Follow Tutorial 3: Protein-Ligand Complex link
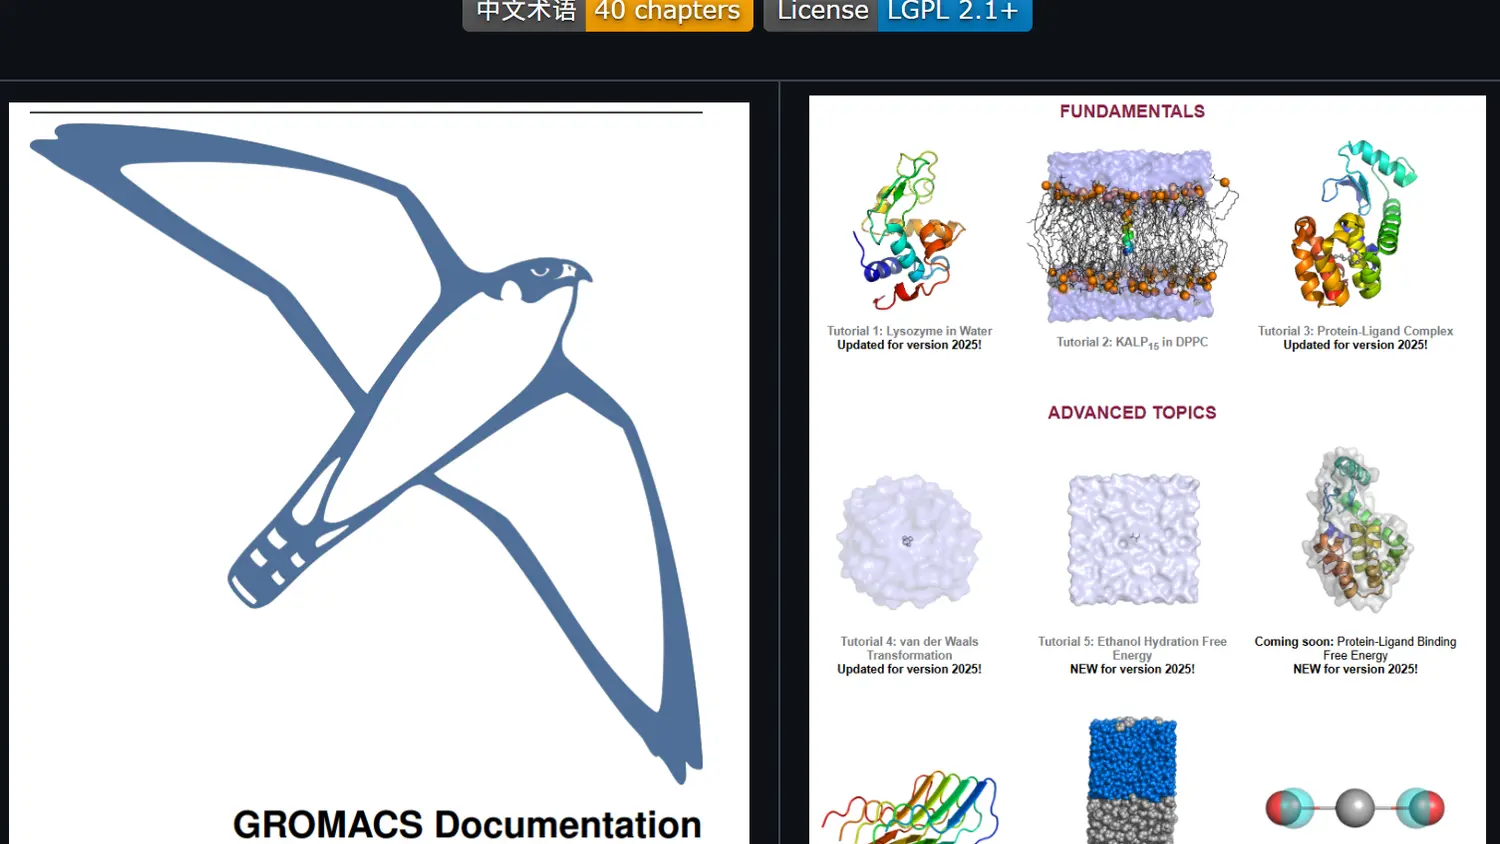The width and height of the screenshot is (1500, 844). pos(1355,331)
